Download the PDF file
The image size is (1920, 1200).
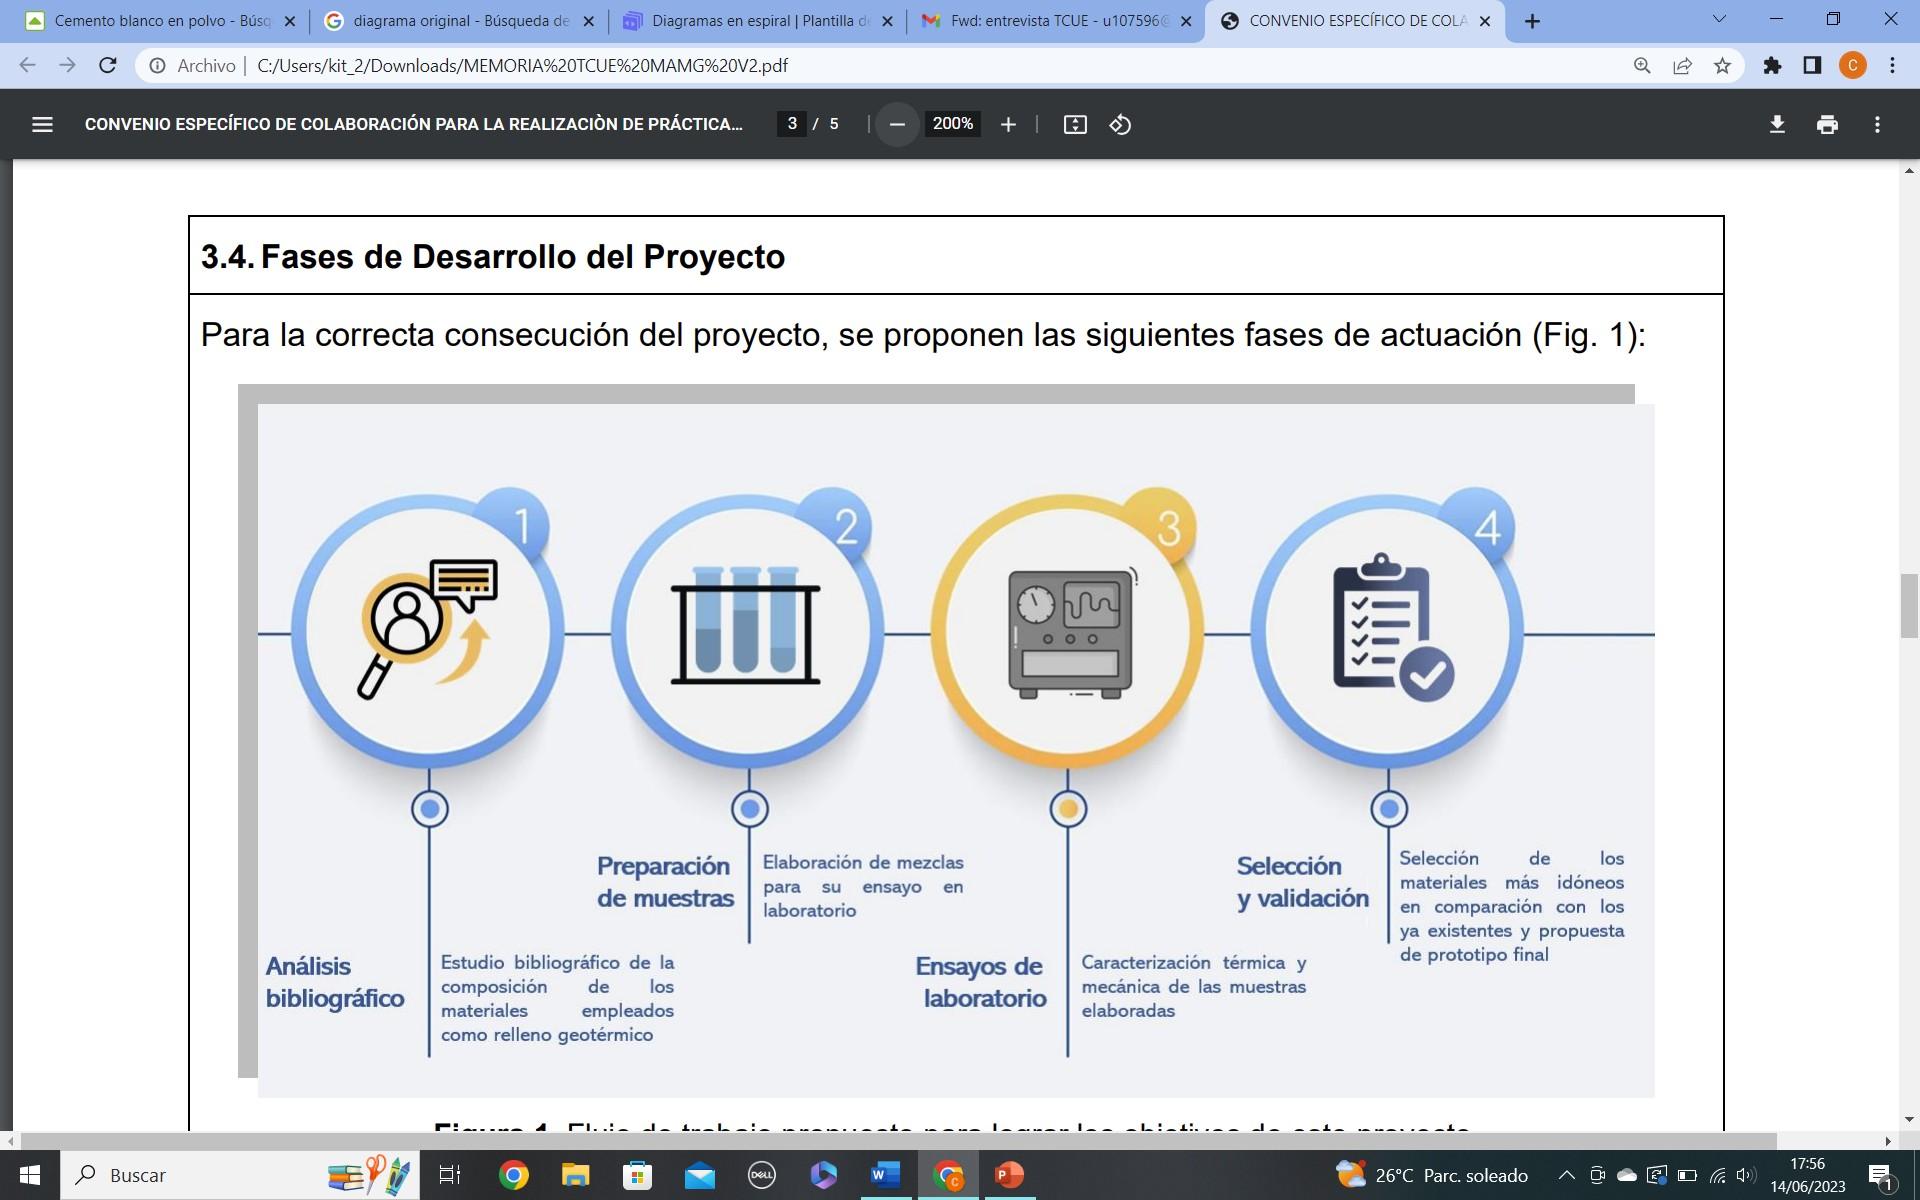pyautogui.click(x=1777, y=125)
